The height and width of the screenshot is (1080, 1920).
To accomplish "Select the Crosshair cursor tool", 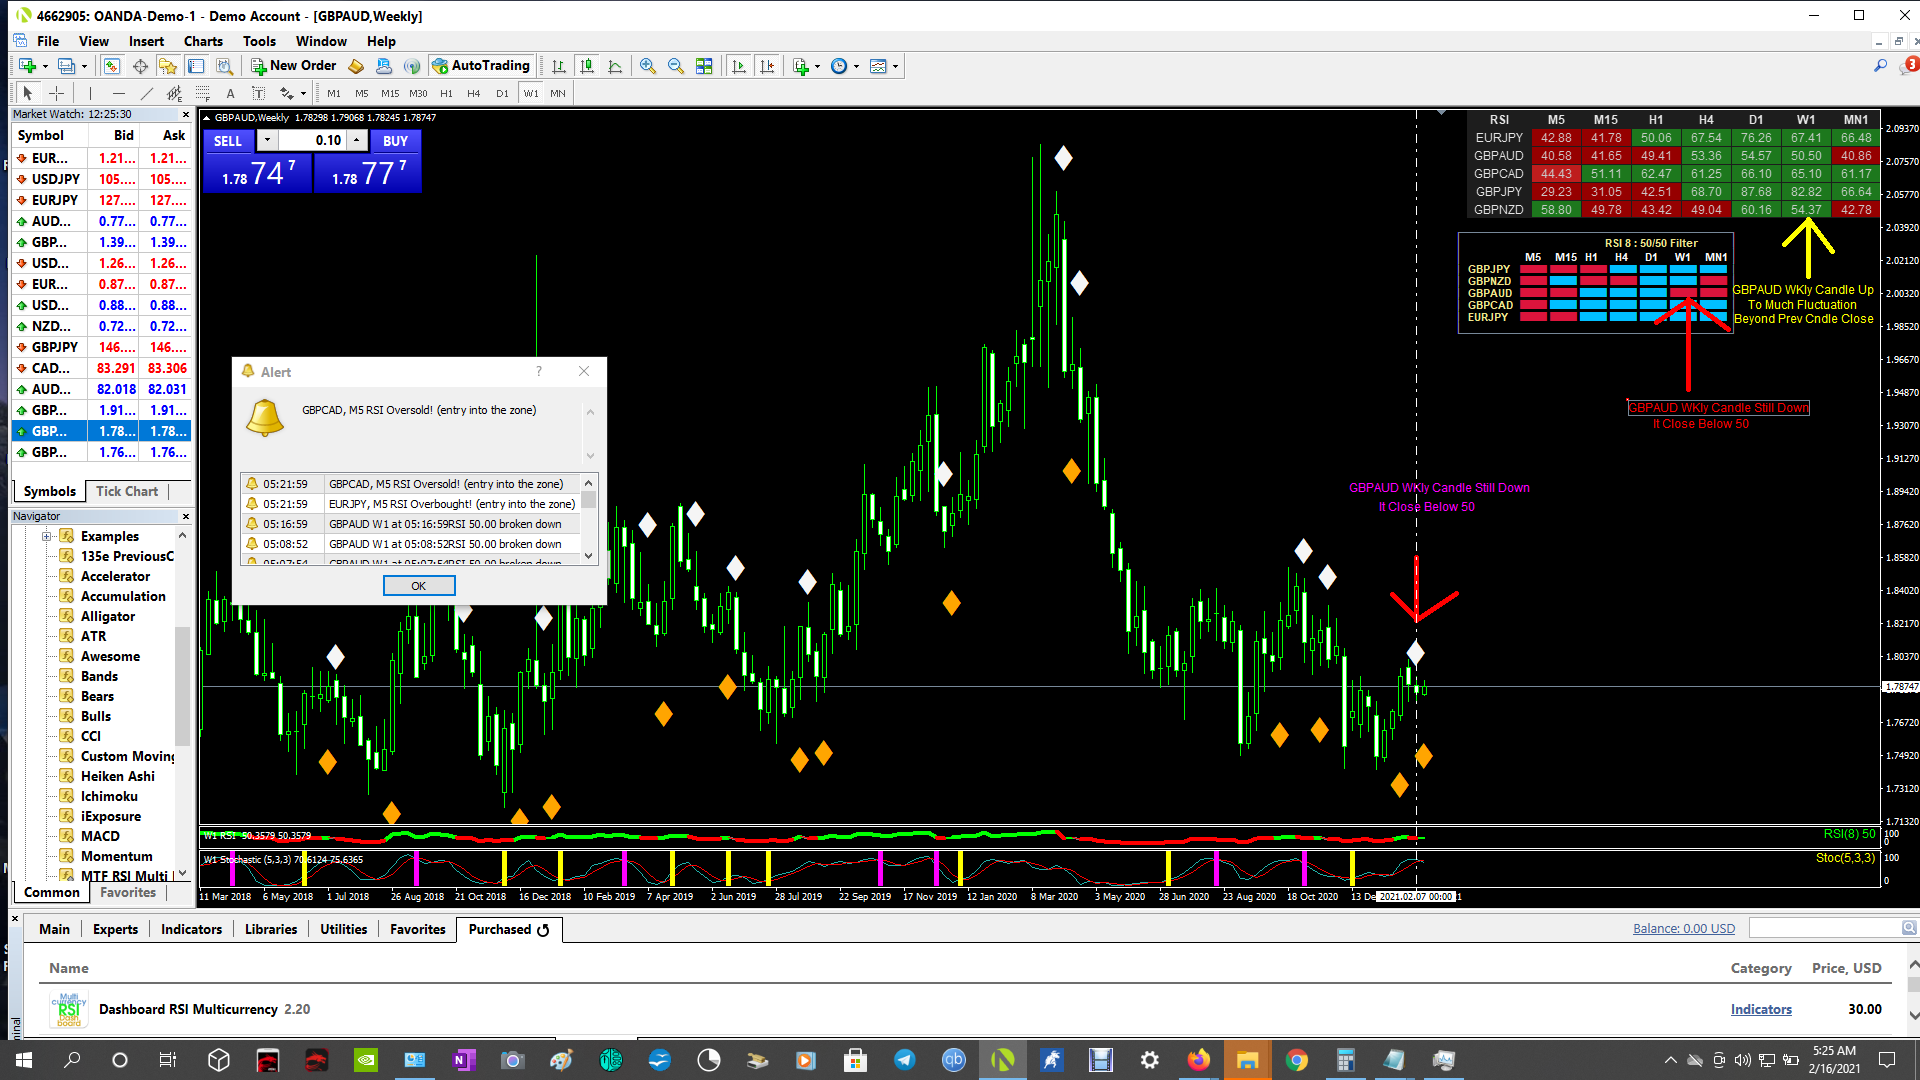I will 57,93.
